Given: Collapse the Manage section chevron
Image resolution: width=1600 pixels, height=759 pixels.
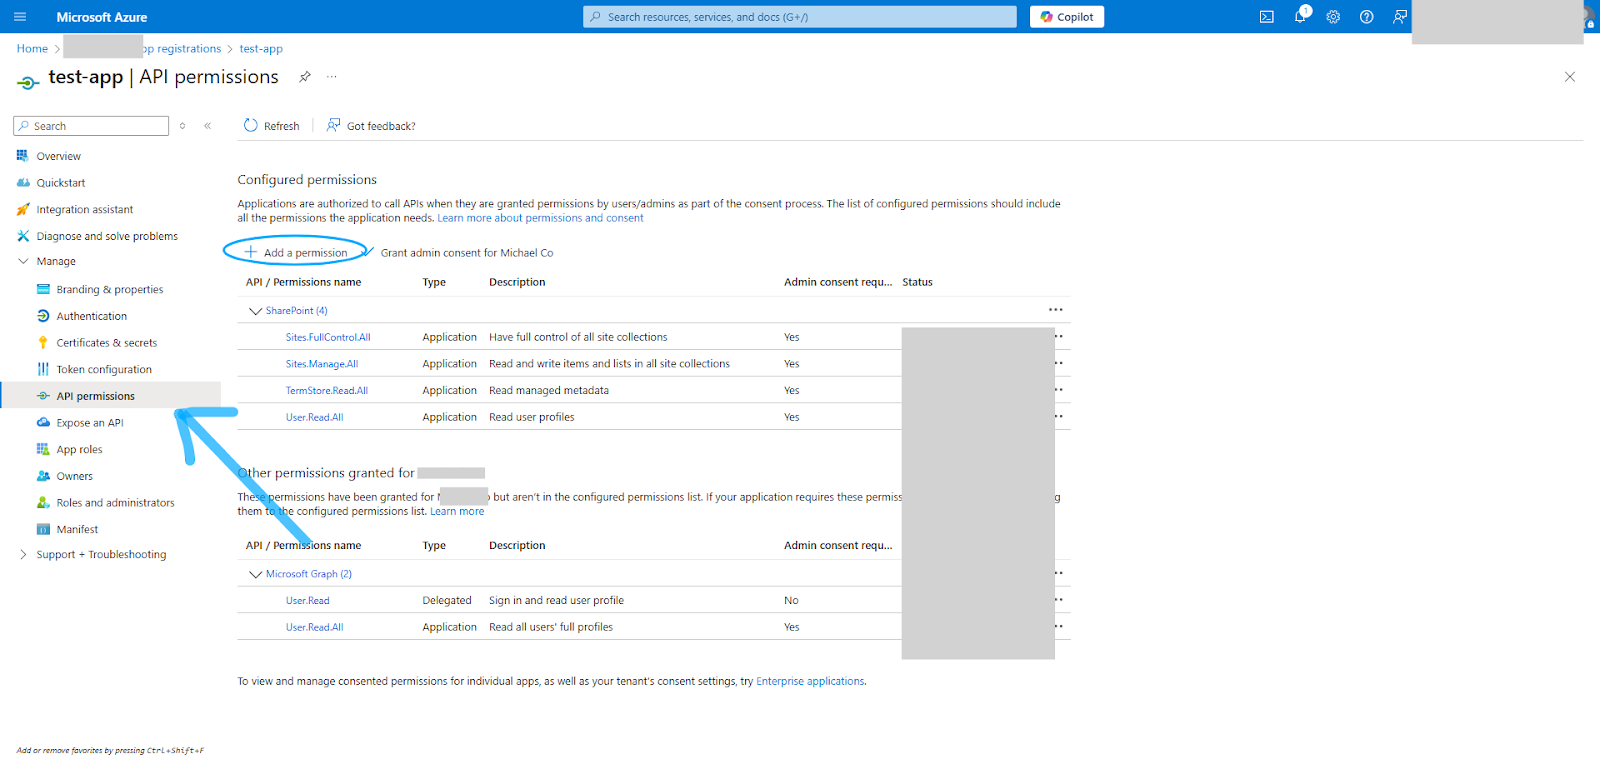Looking at the screenshot, I should click(x=23, y=261).
